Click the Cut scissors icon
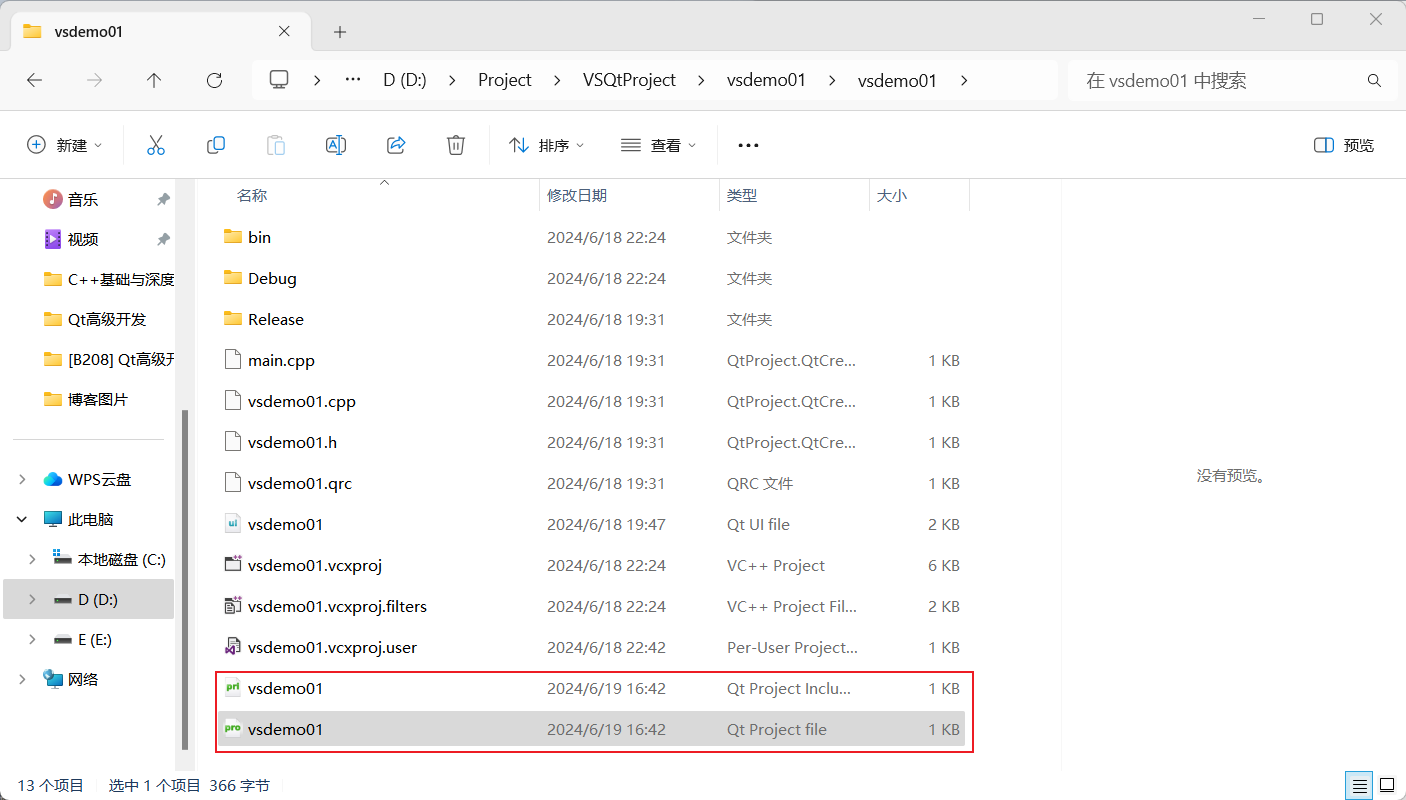 coord(156,145)
